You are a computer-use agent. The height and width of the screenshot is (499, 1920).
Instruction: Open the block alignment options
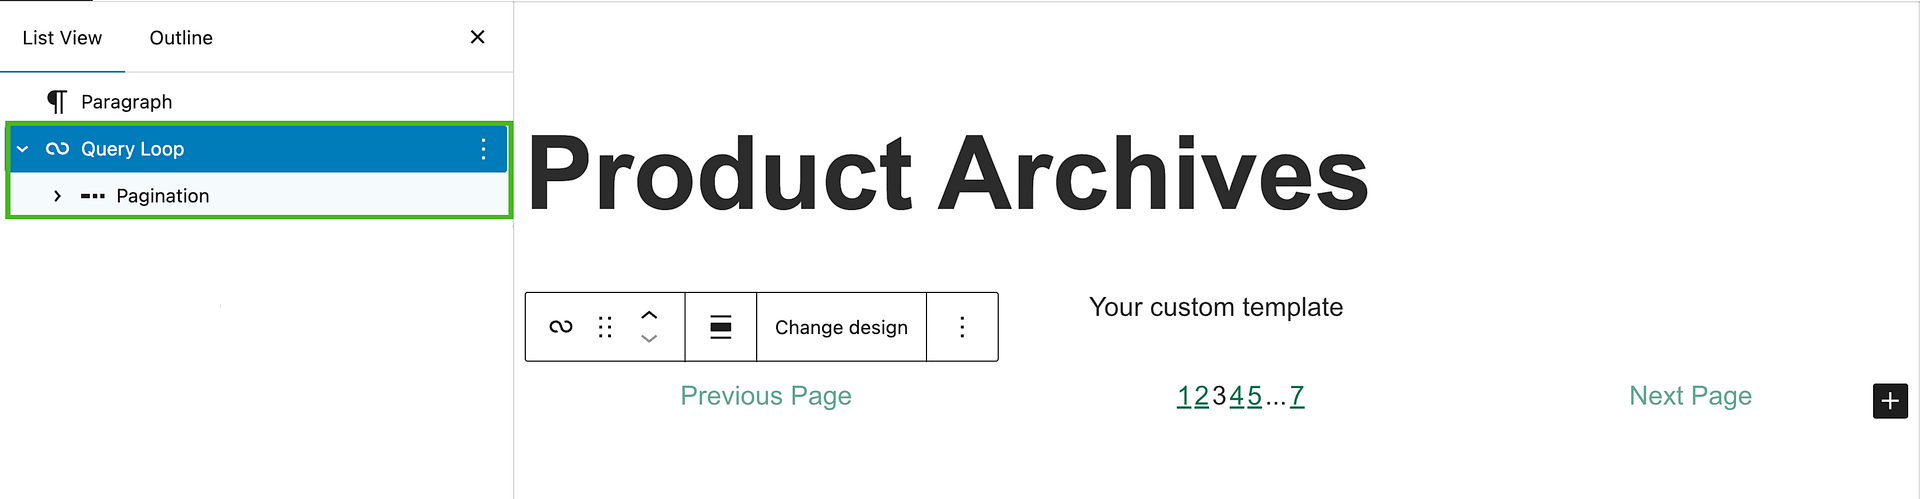tap(720, 327)
